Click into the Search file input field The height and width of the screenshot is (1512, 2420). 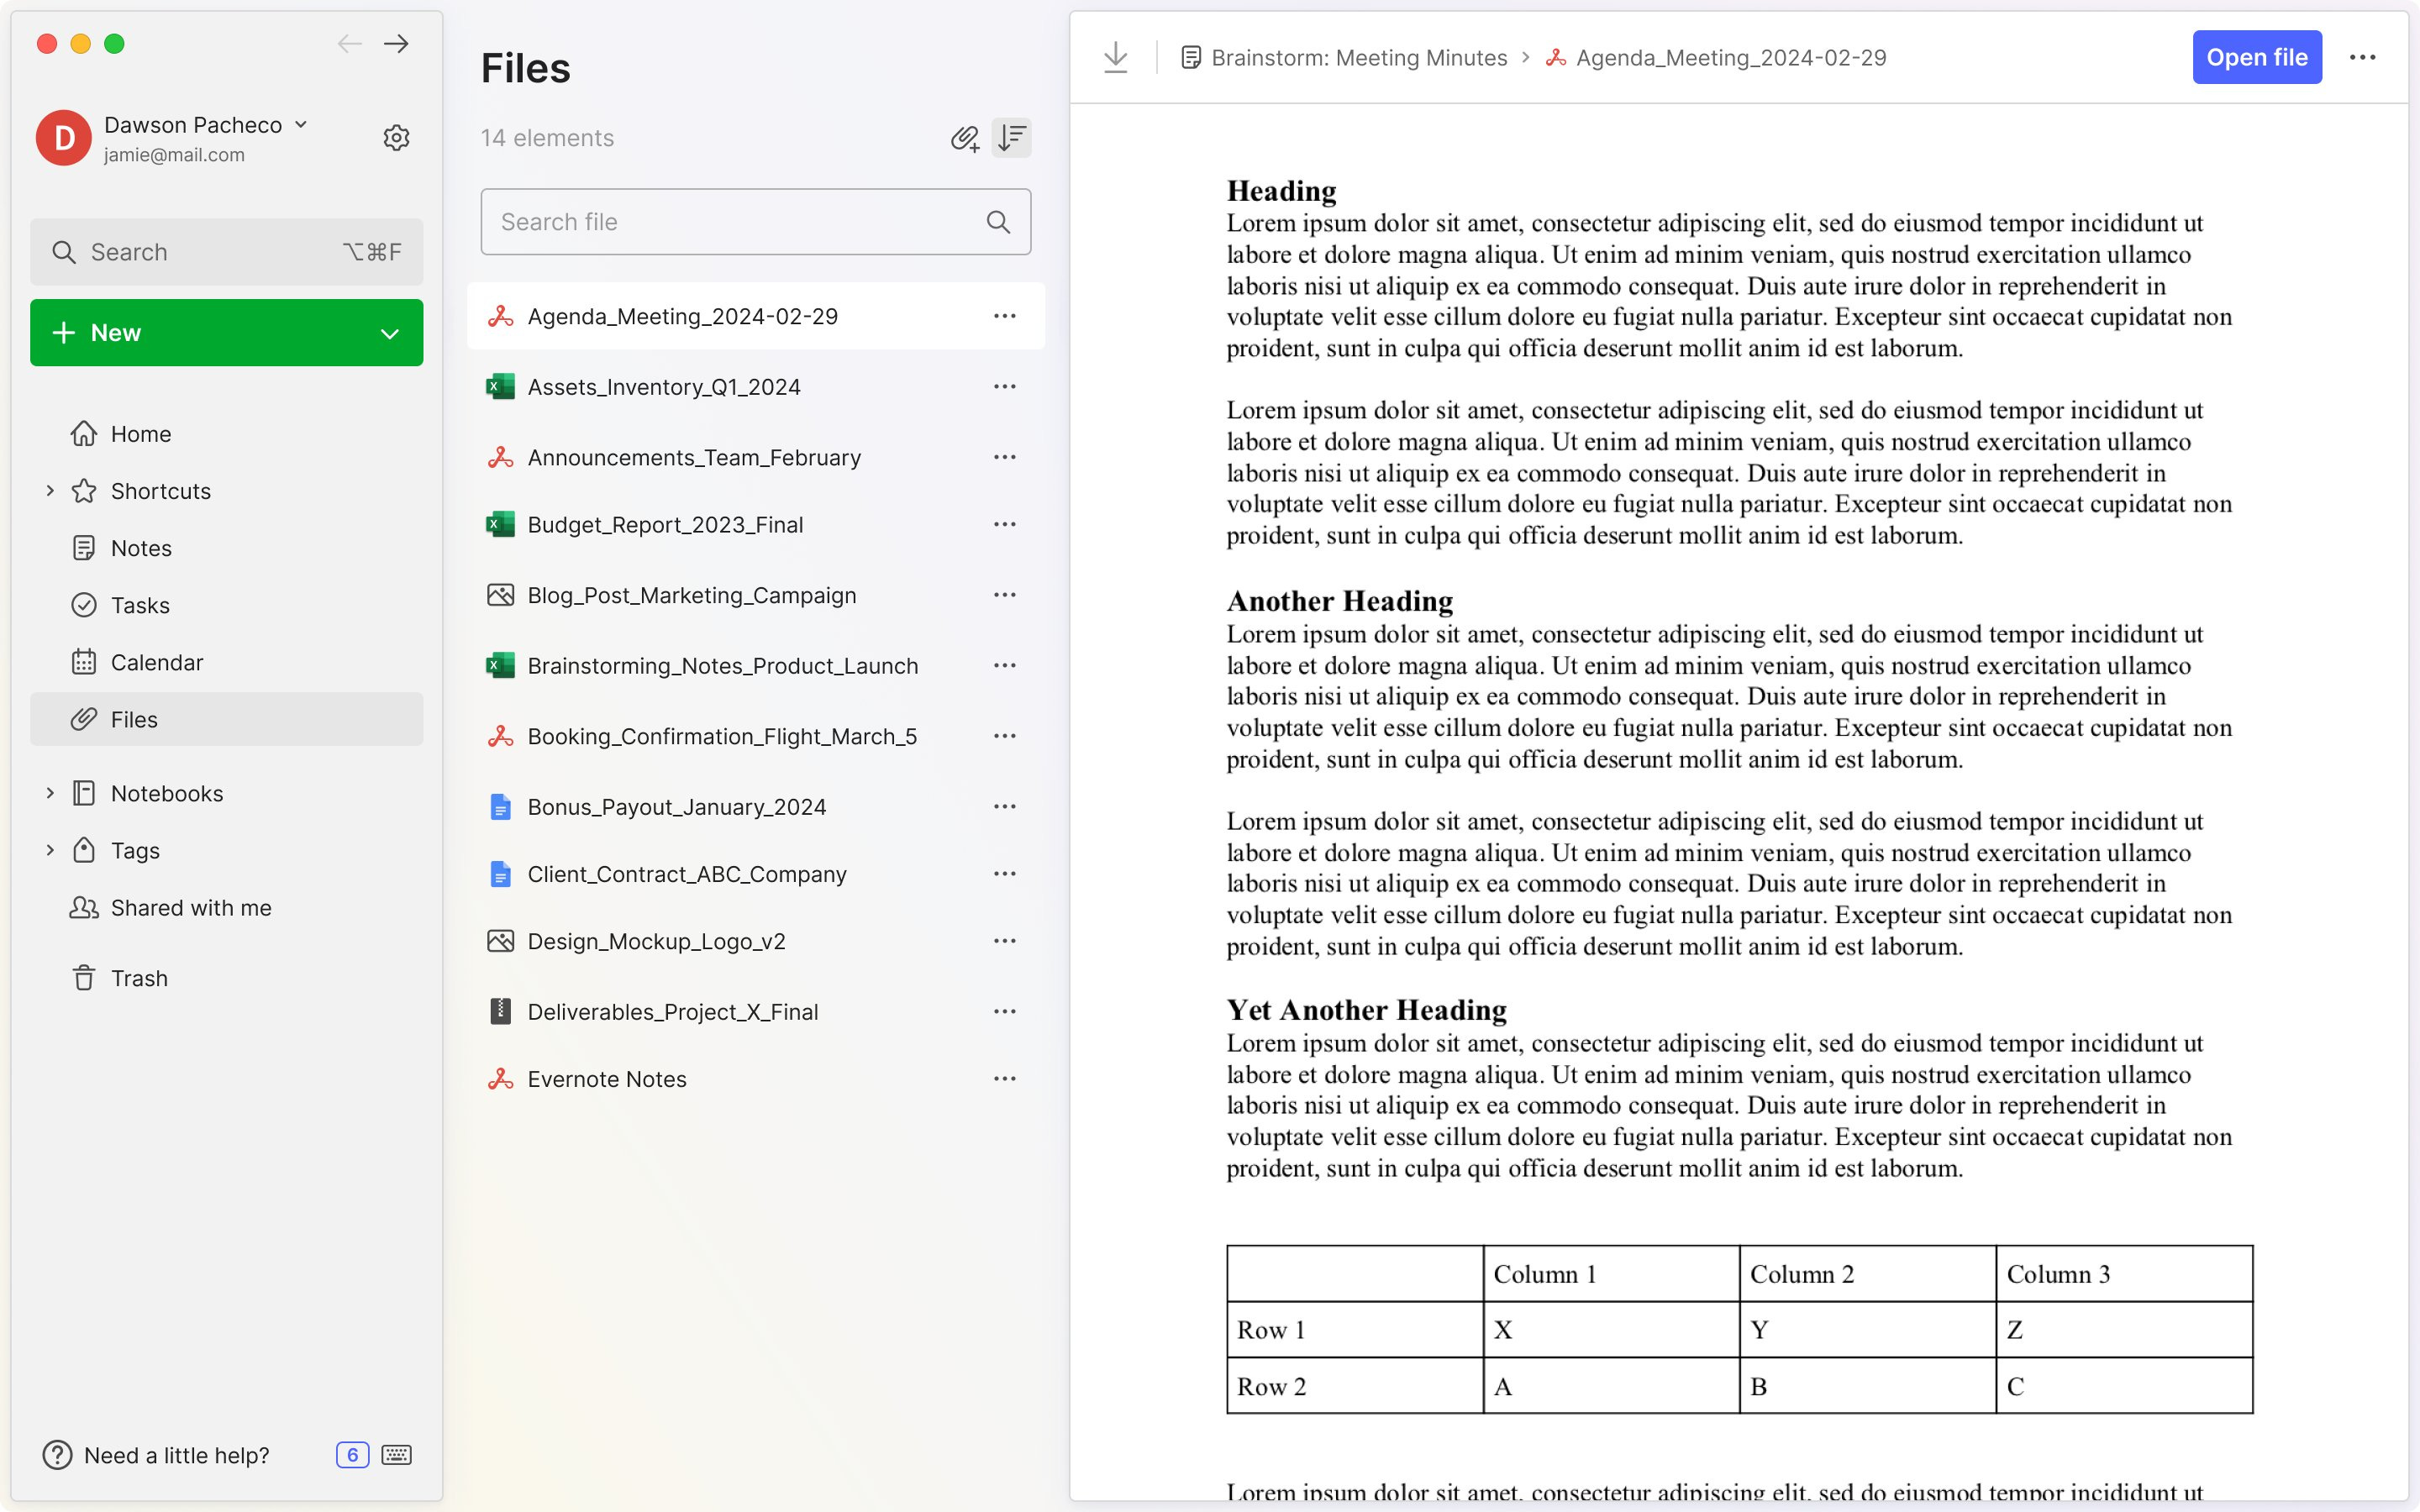point(700,221)
